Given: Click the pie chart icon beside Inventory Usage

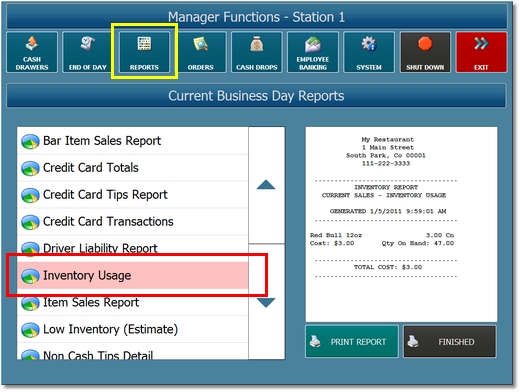Looking at the screenshot, I should (x=30, y=276).
